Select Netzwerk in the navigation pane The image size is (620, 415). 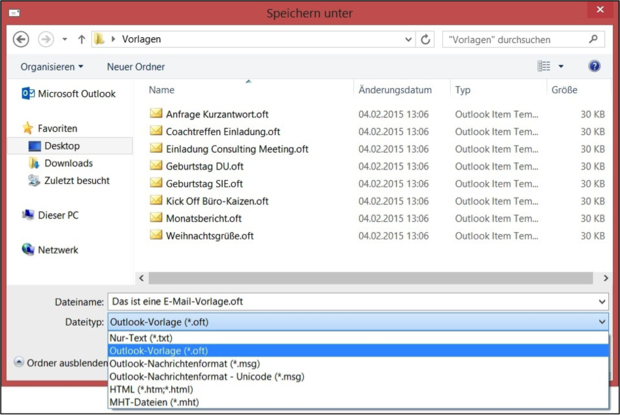point(51,250)
